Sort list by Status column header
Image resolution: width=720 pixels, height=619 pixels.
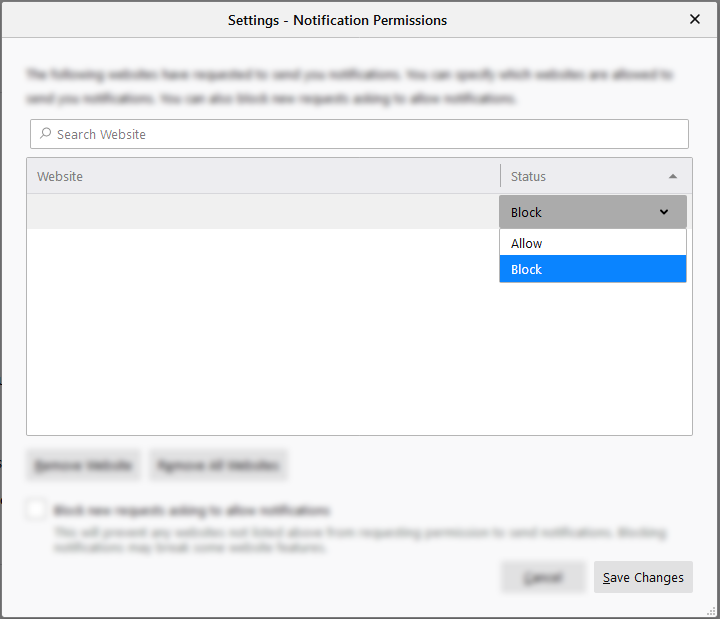[580, 176]
